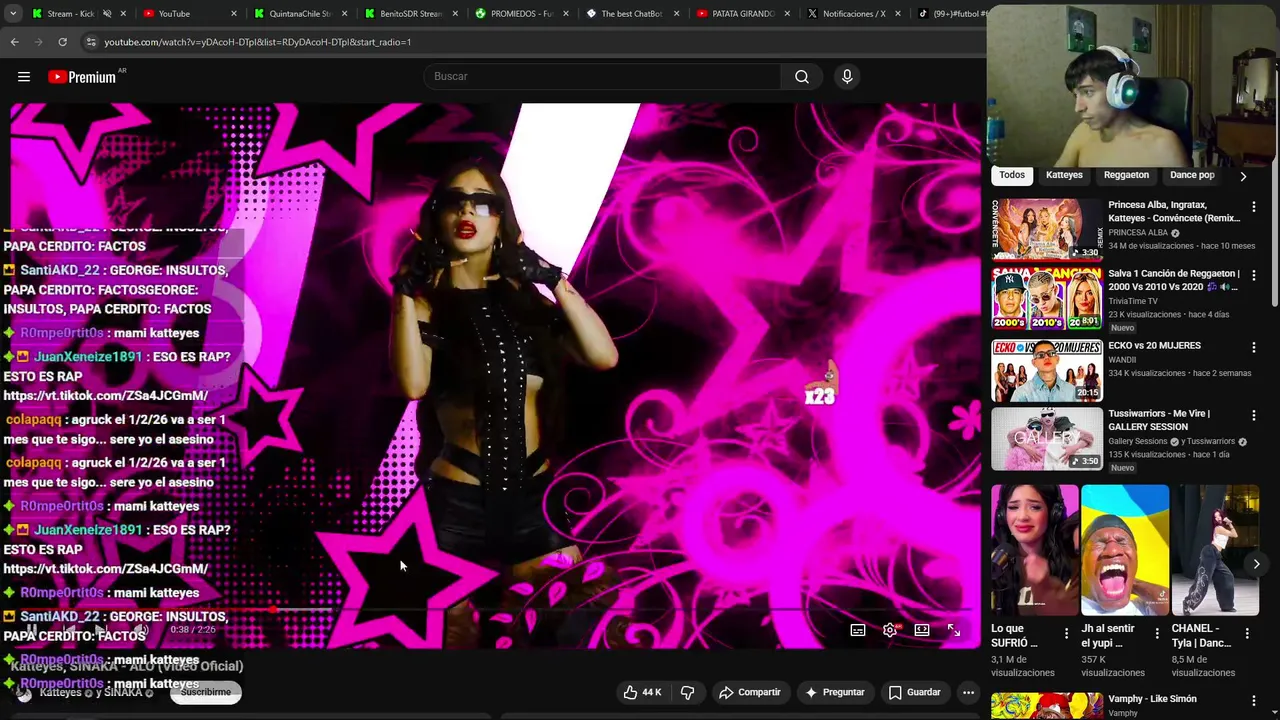
Task: Show more filter chips with right arrow
Action: pyautogui.click(x=1243, y=176)
